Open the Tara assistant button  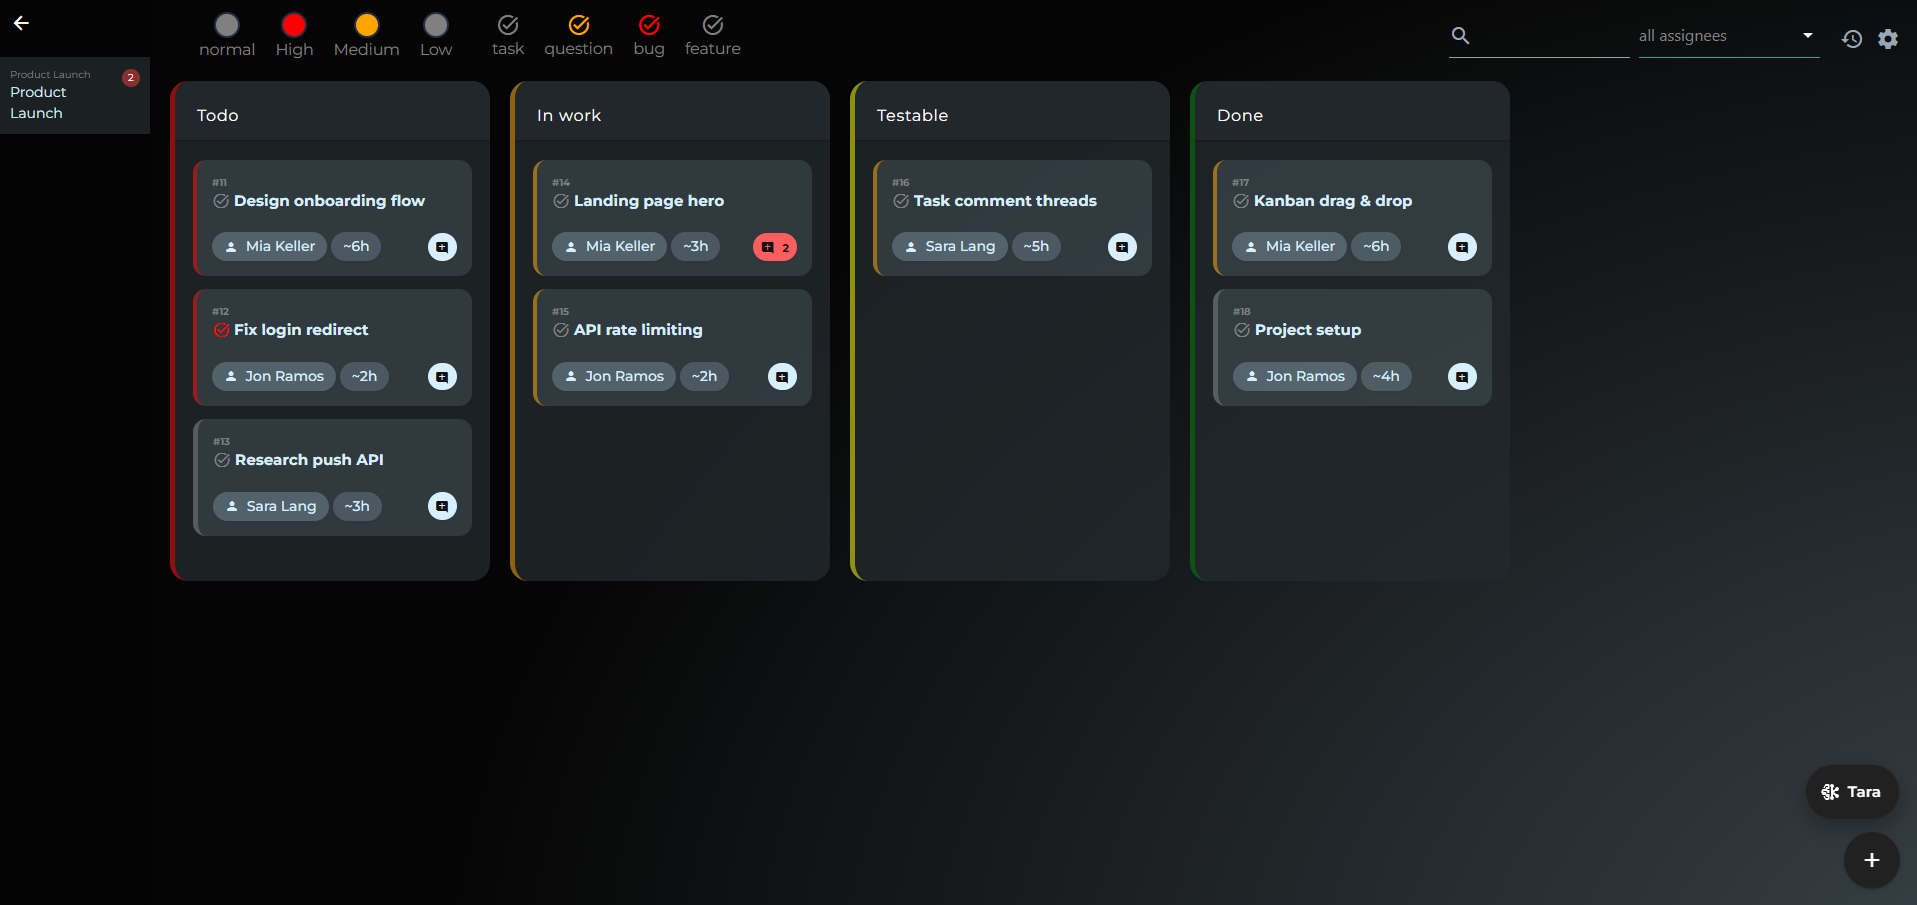coord(1852,792)
